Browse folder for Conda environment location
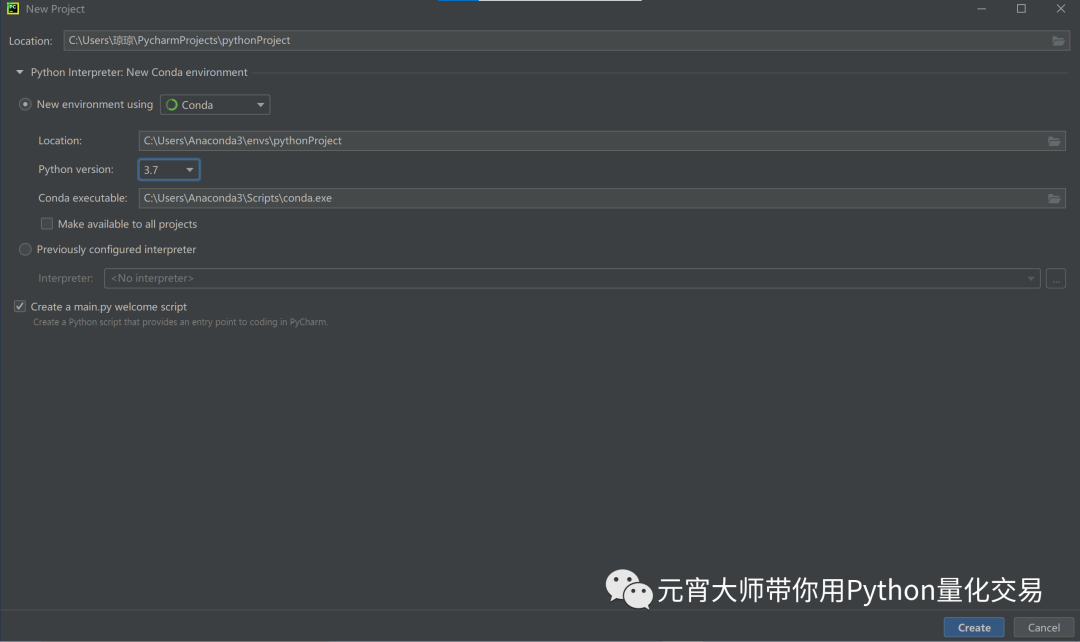 pyautogui.click(x=1054, y=141)
